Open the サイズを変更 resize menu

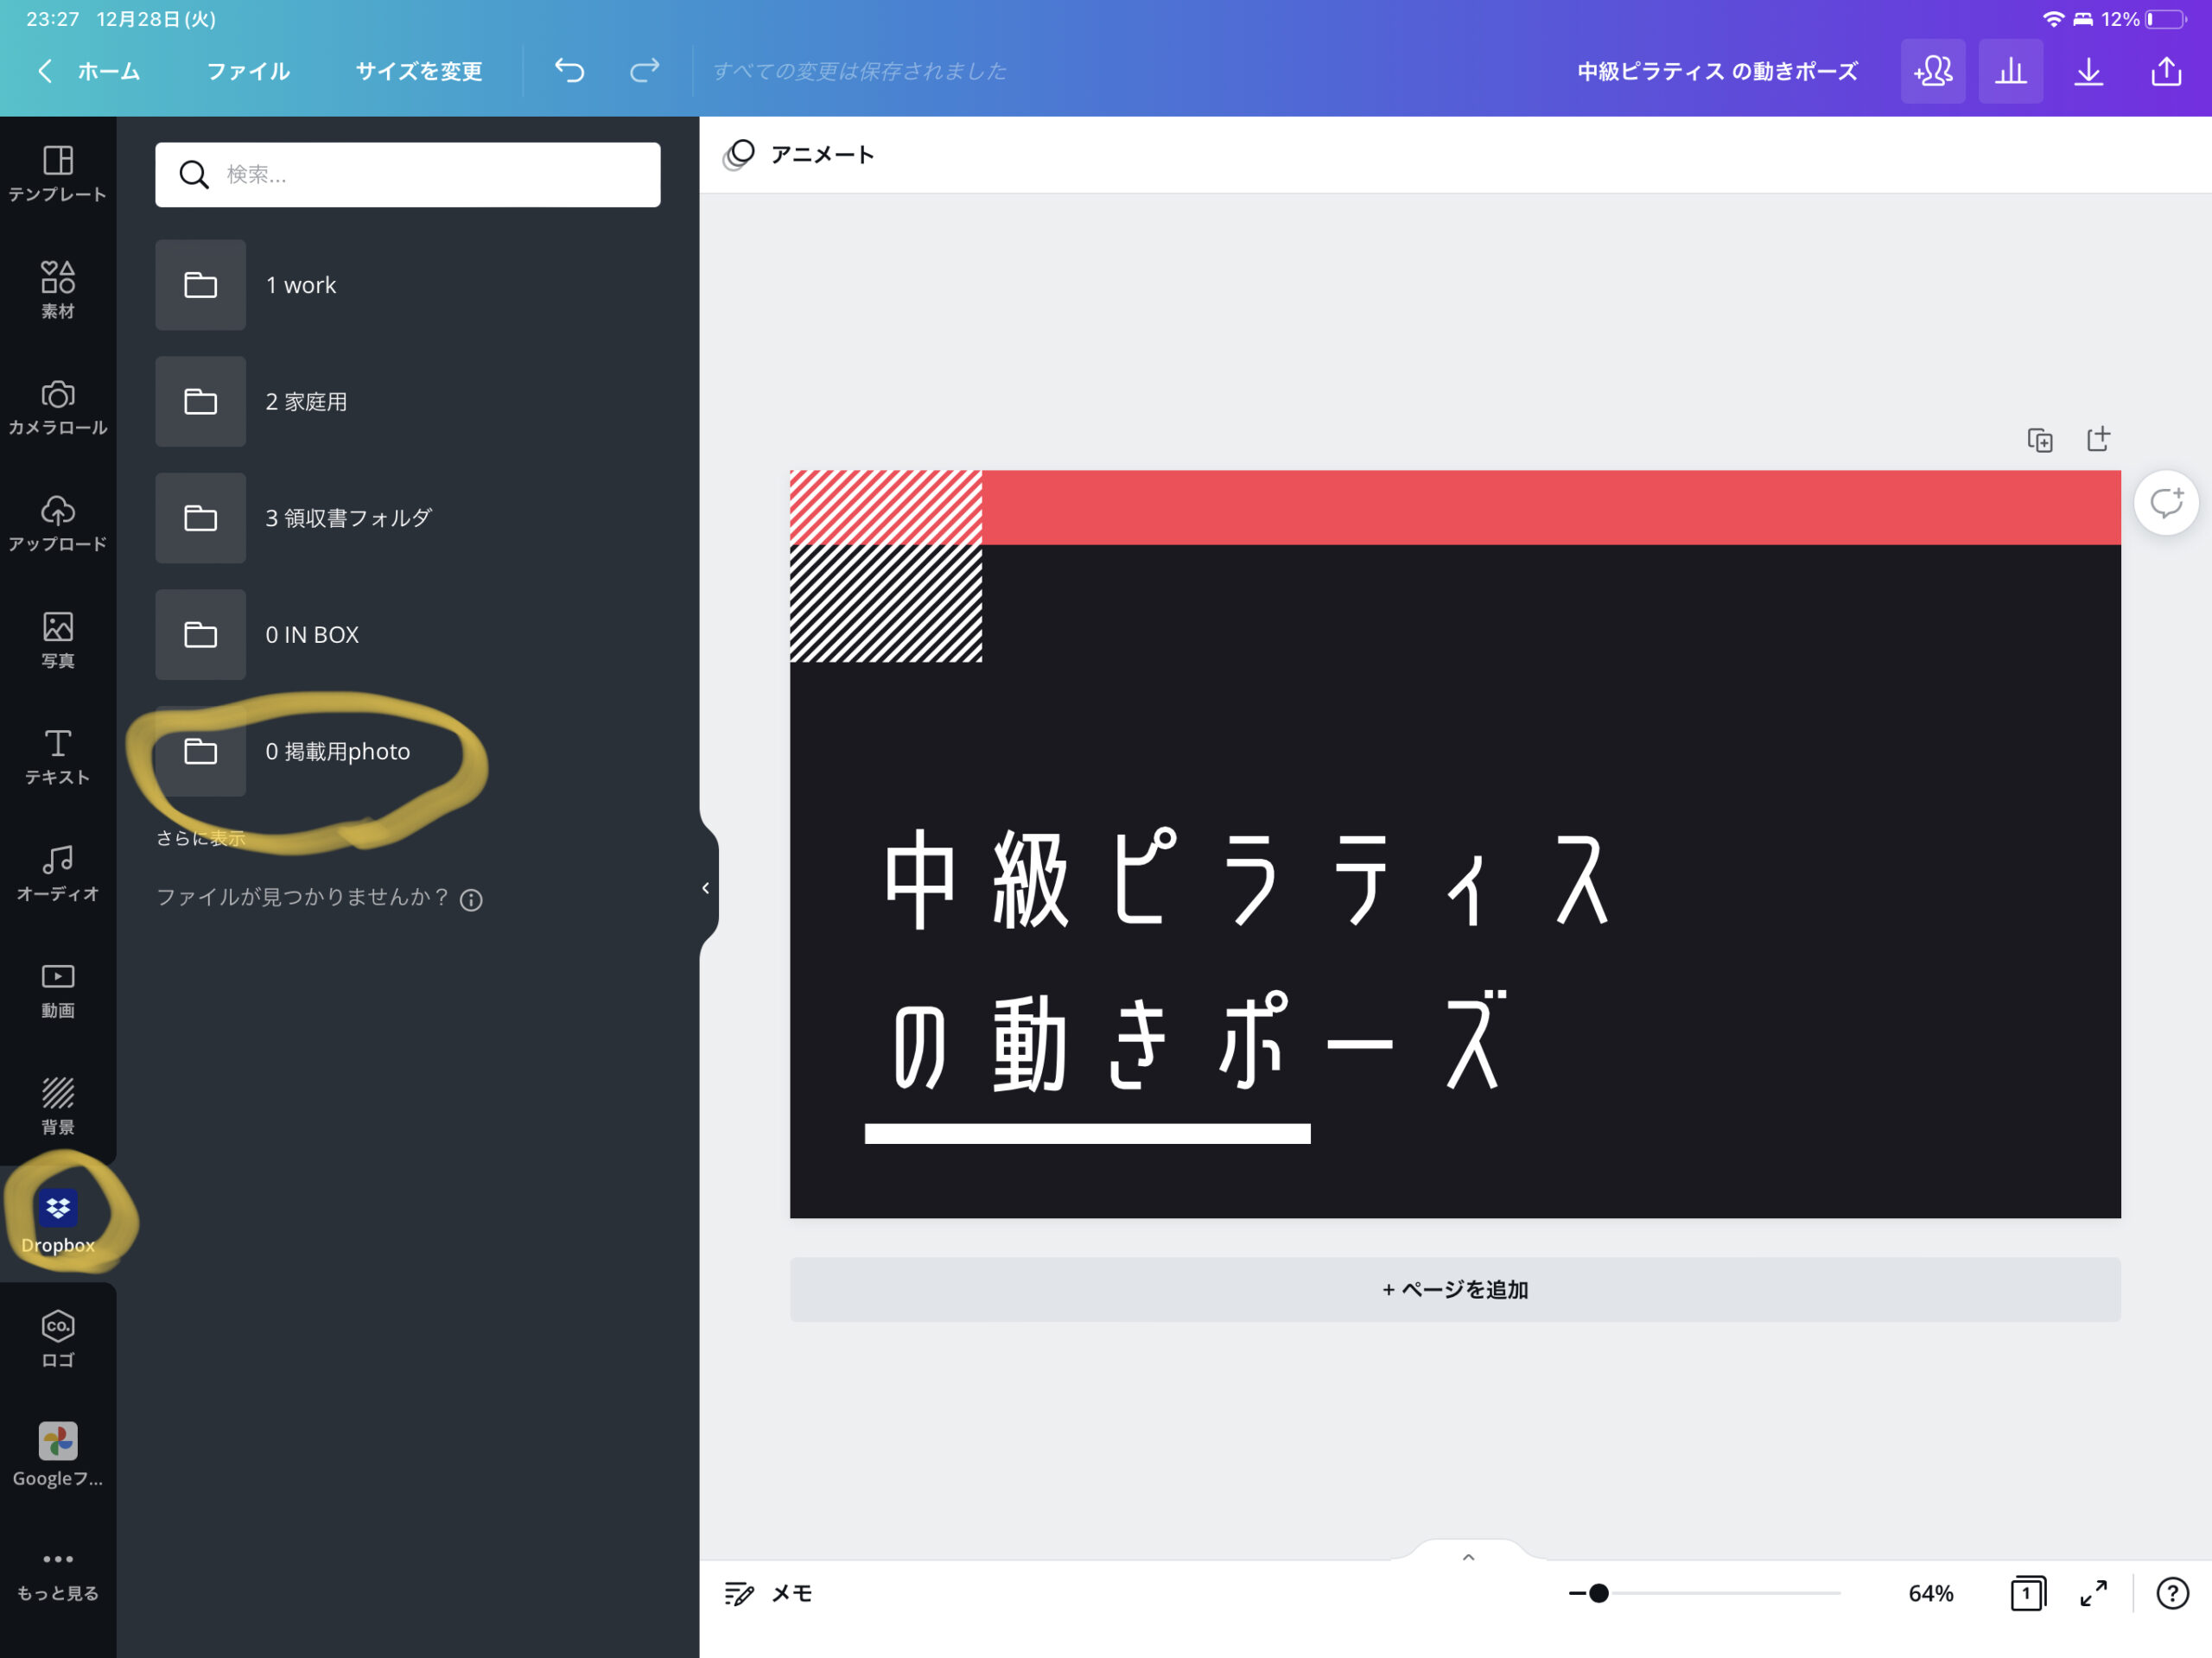click(x=419, y=71)
